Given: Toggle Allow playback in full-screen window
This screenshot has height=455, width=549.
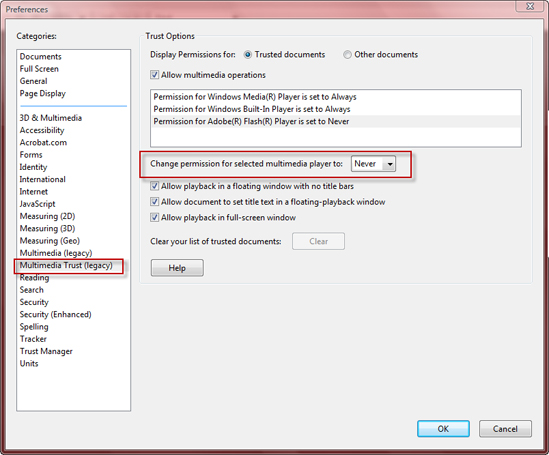Looking at the screenshot, I should click(x=154, y=217).
